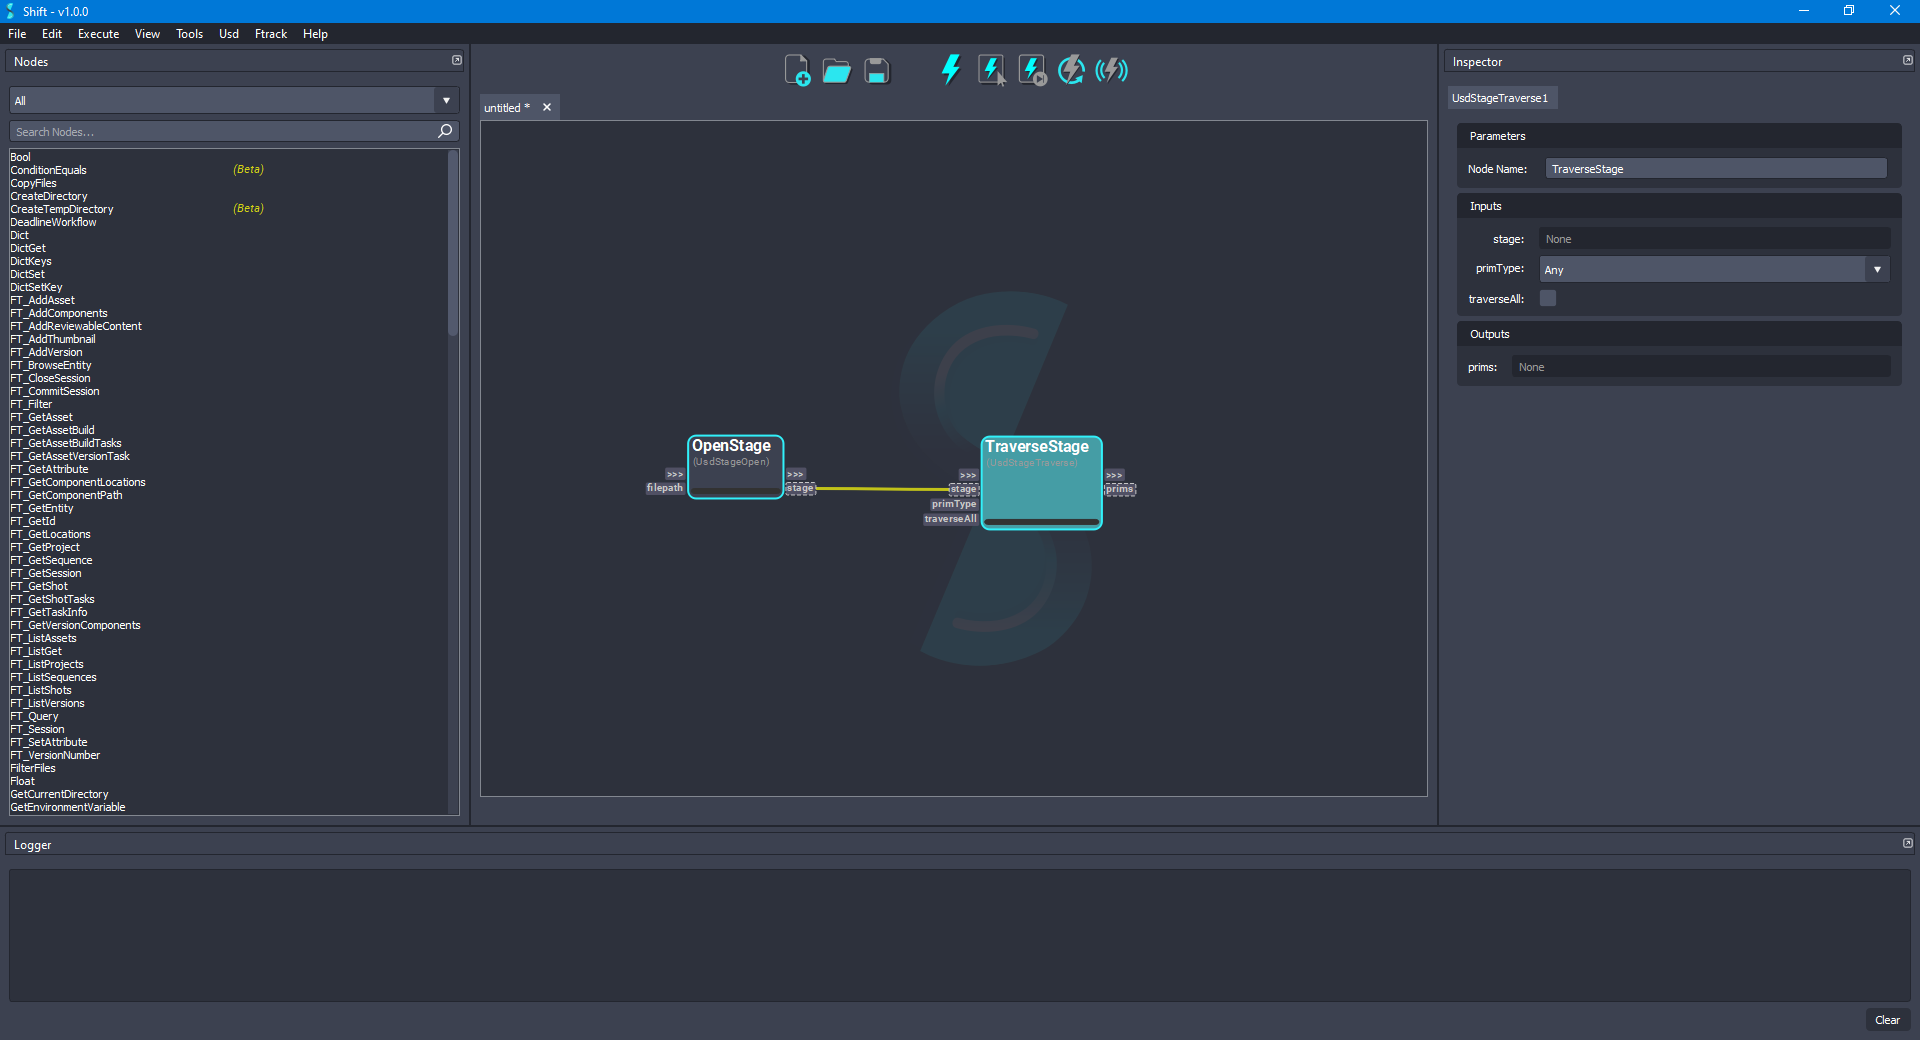This screenshot has width=1920, height=1040.
Task: Execute only the selected nodes
Action: [x=991, y=70]
